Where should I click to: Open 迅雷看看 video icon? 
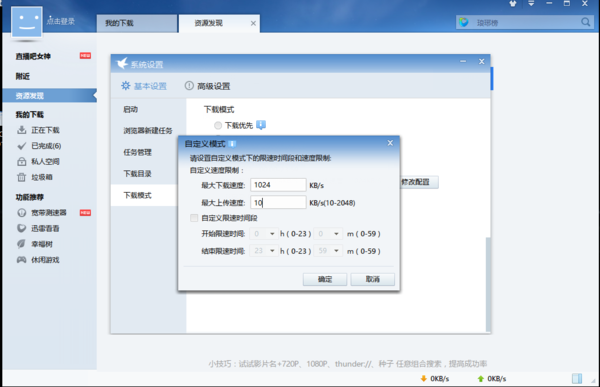click(x=21, y=228)
